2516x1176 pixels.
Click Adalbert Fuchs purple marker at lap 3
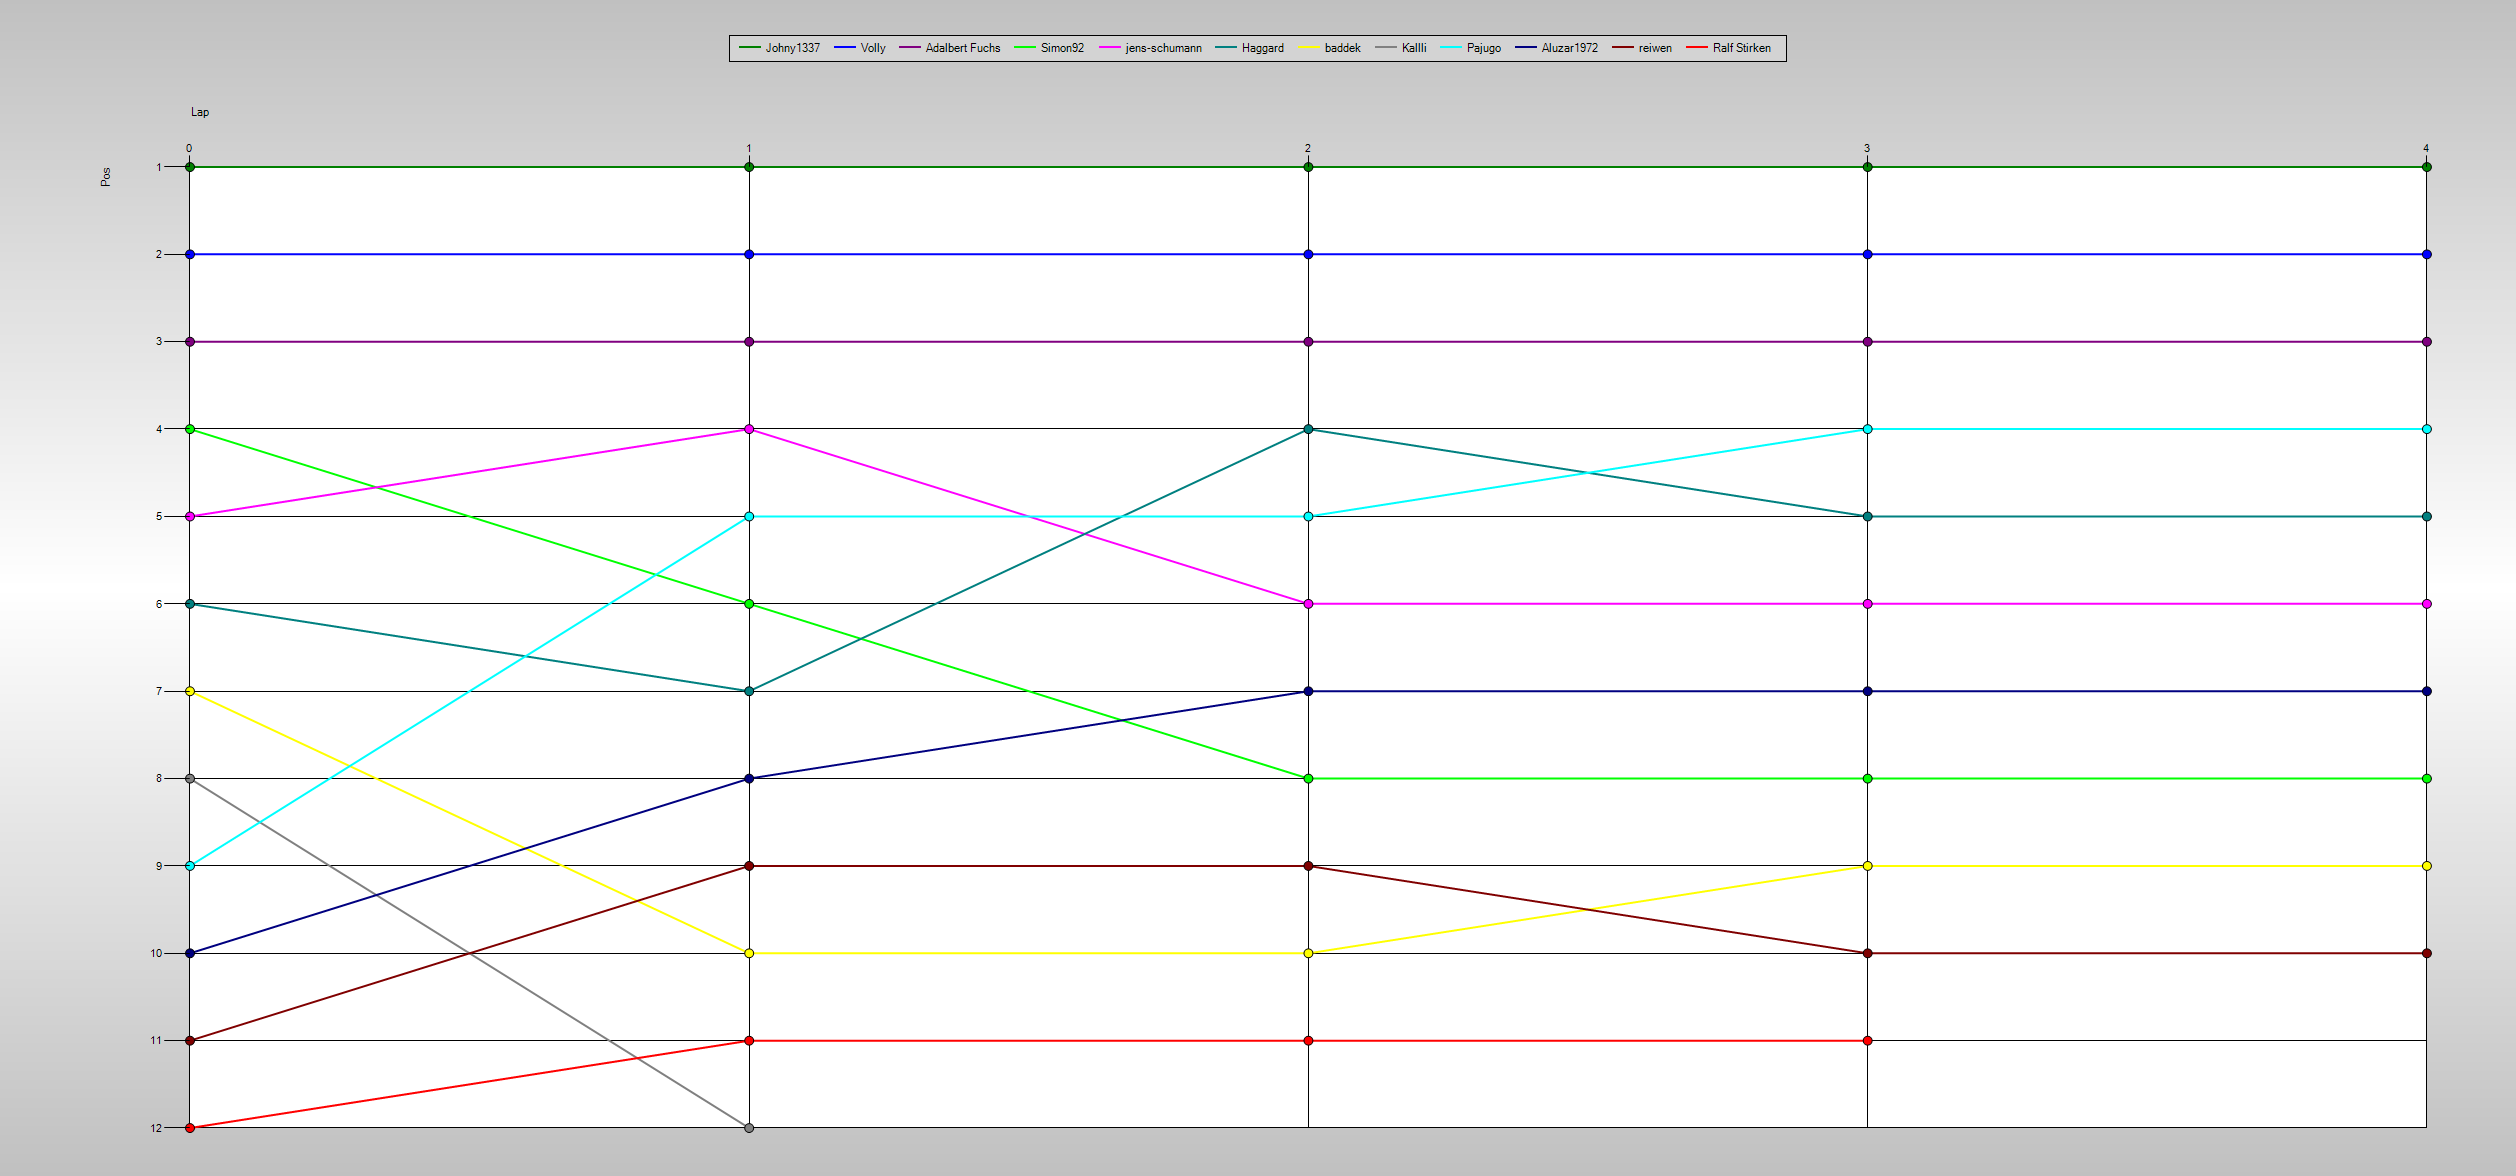click(x=1867, y=342)
